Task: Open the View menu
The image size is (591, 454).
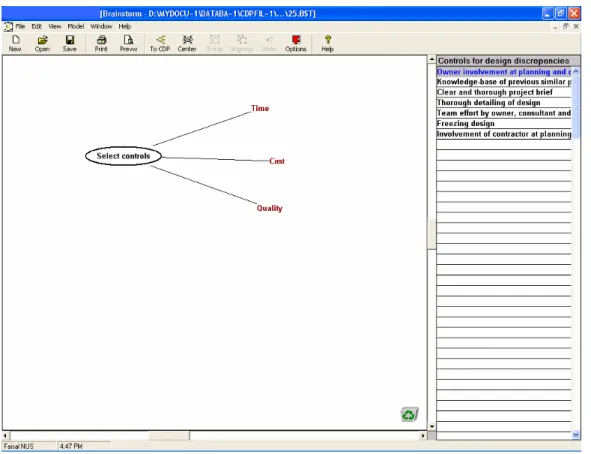Action: 55,26
